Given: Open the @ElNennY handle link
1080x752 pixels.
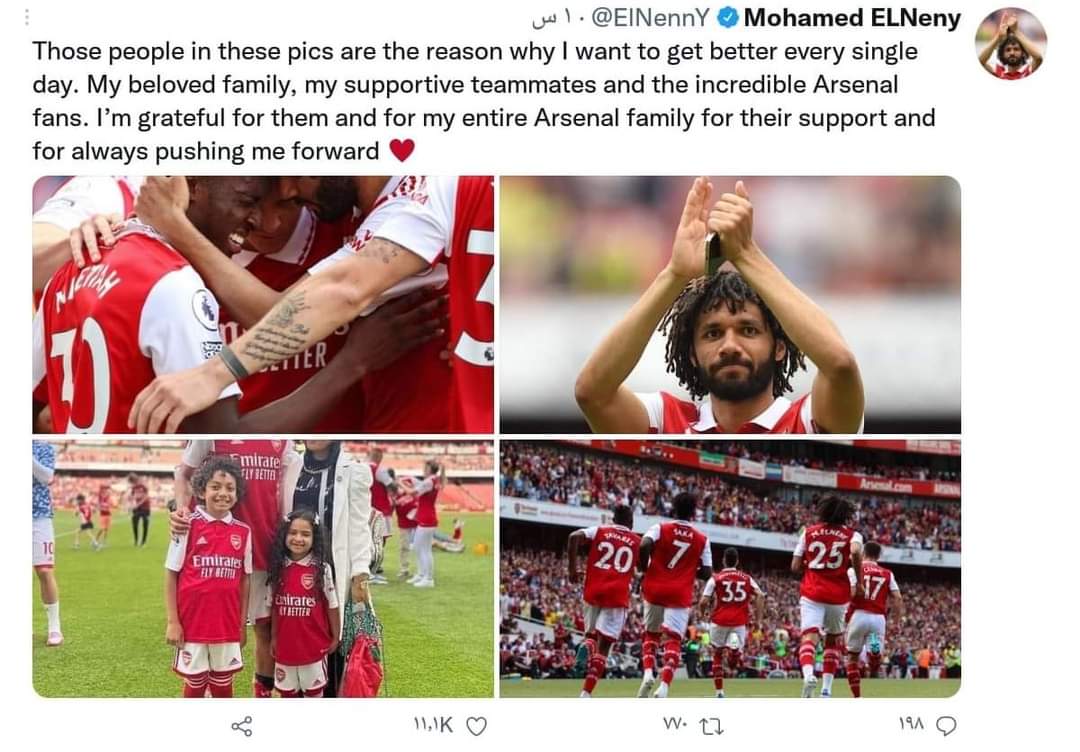Looking at the screenshot, I should click(x=650, y=18).
